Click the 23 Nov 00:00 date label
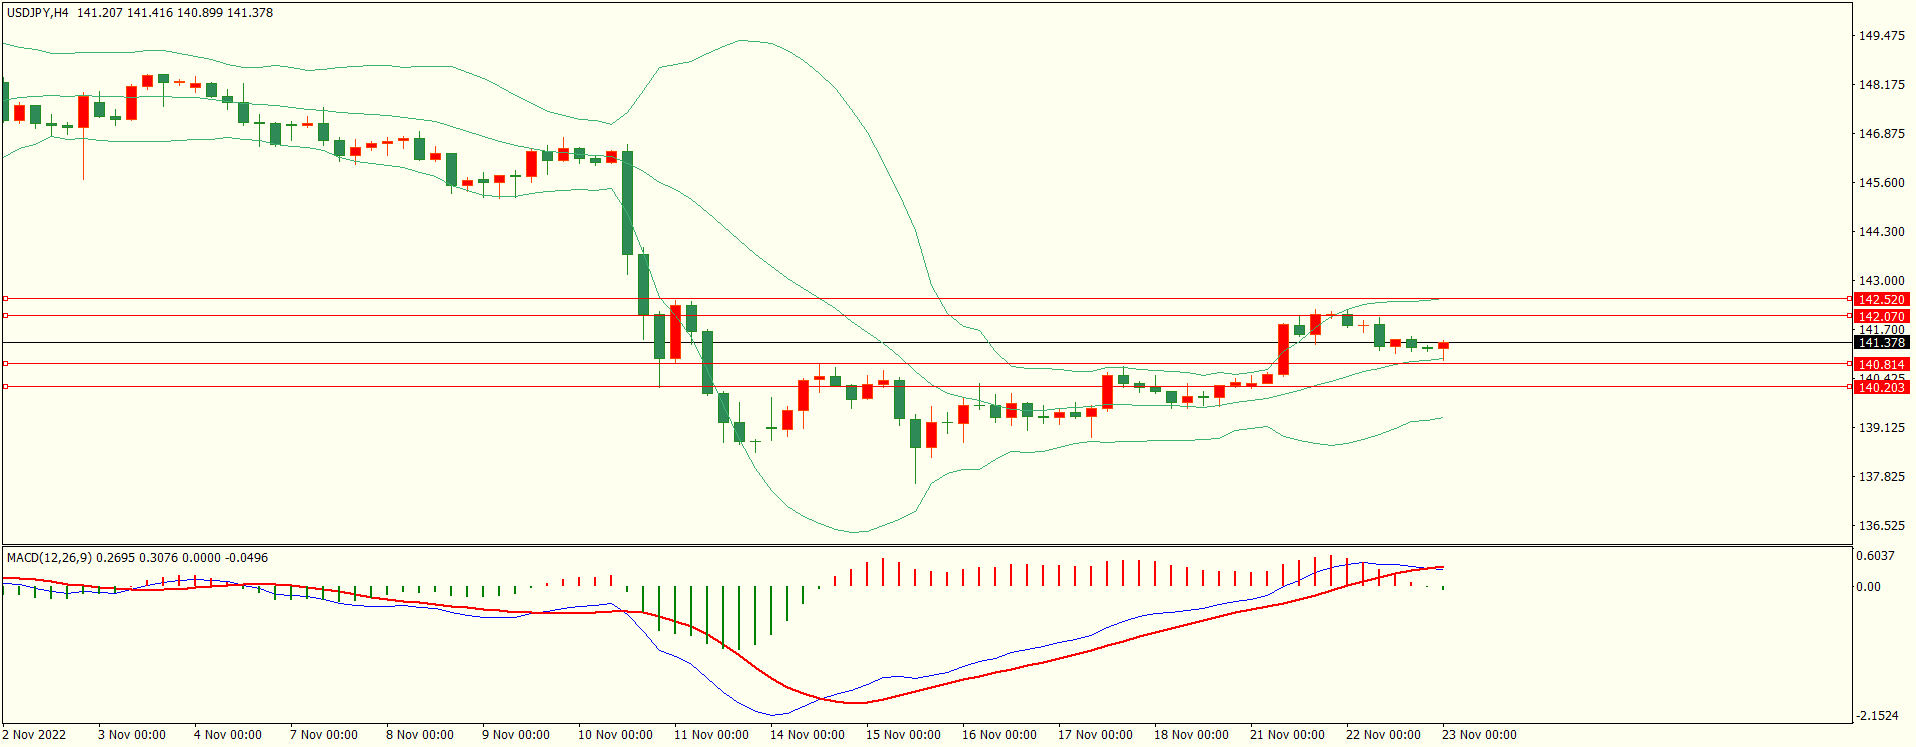Image resolution: width=1916 pixels, height=747 pixels. pos(1479,735)
